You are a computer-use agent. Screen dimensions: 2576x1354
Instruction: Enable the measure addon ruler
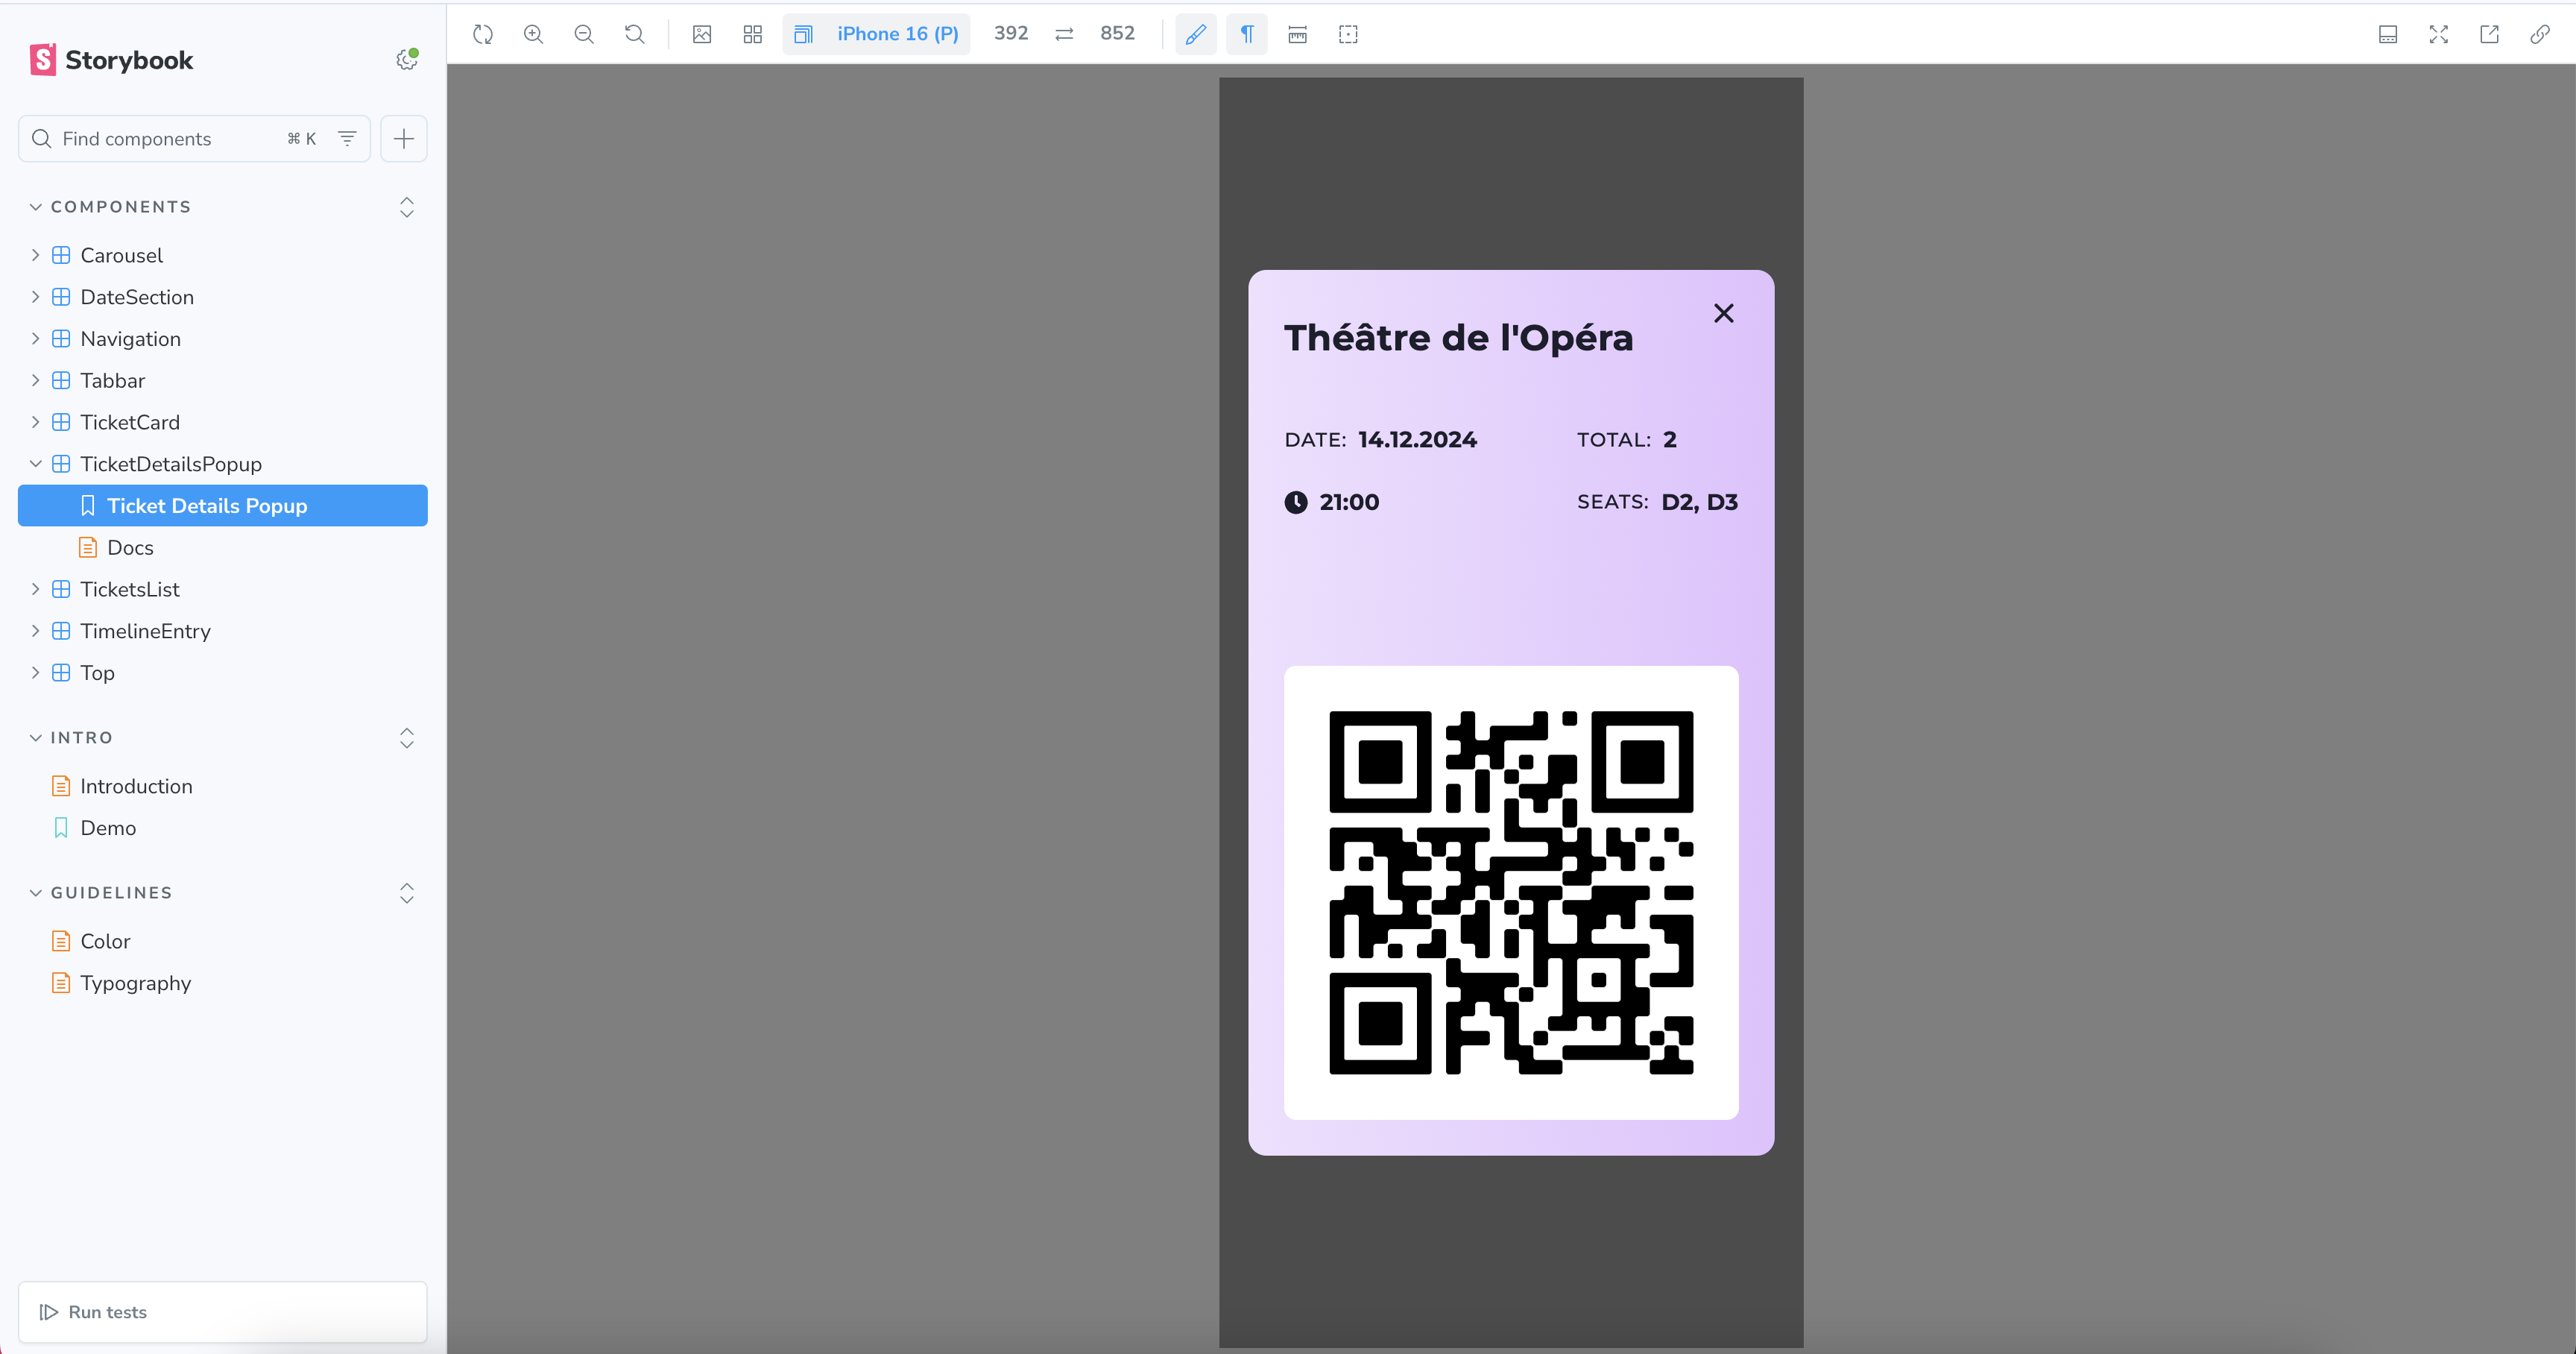click(1296, 34)
